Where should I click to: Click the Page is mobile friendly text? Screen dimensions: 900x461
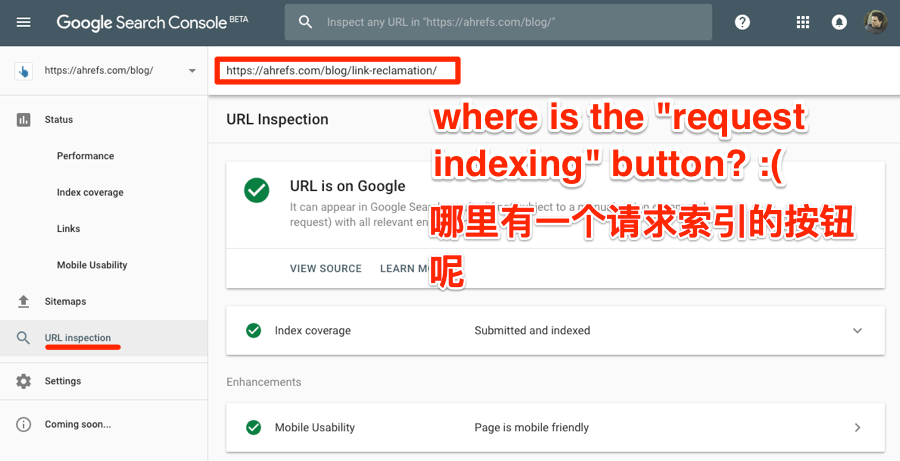click(x=532, y=427)
